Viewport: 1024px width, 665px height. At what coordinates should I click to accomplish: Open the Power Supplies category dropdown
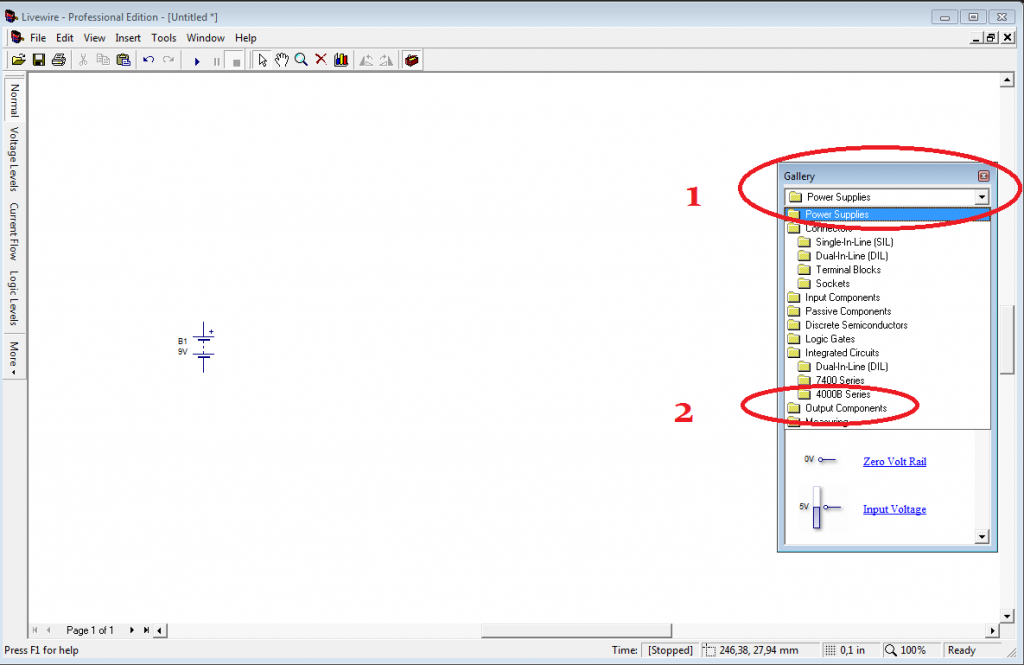(x=982, y=197)
